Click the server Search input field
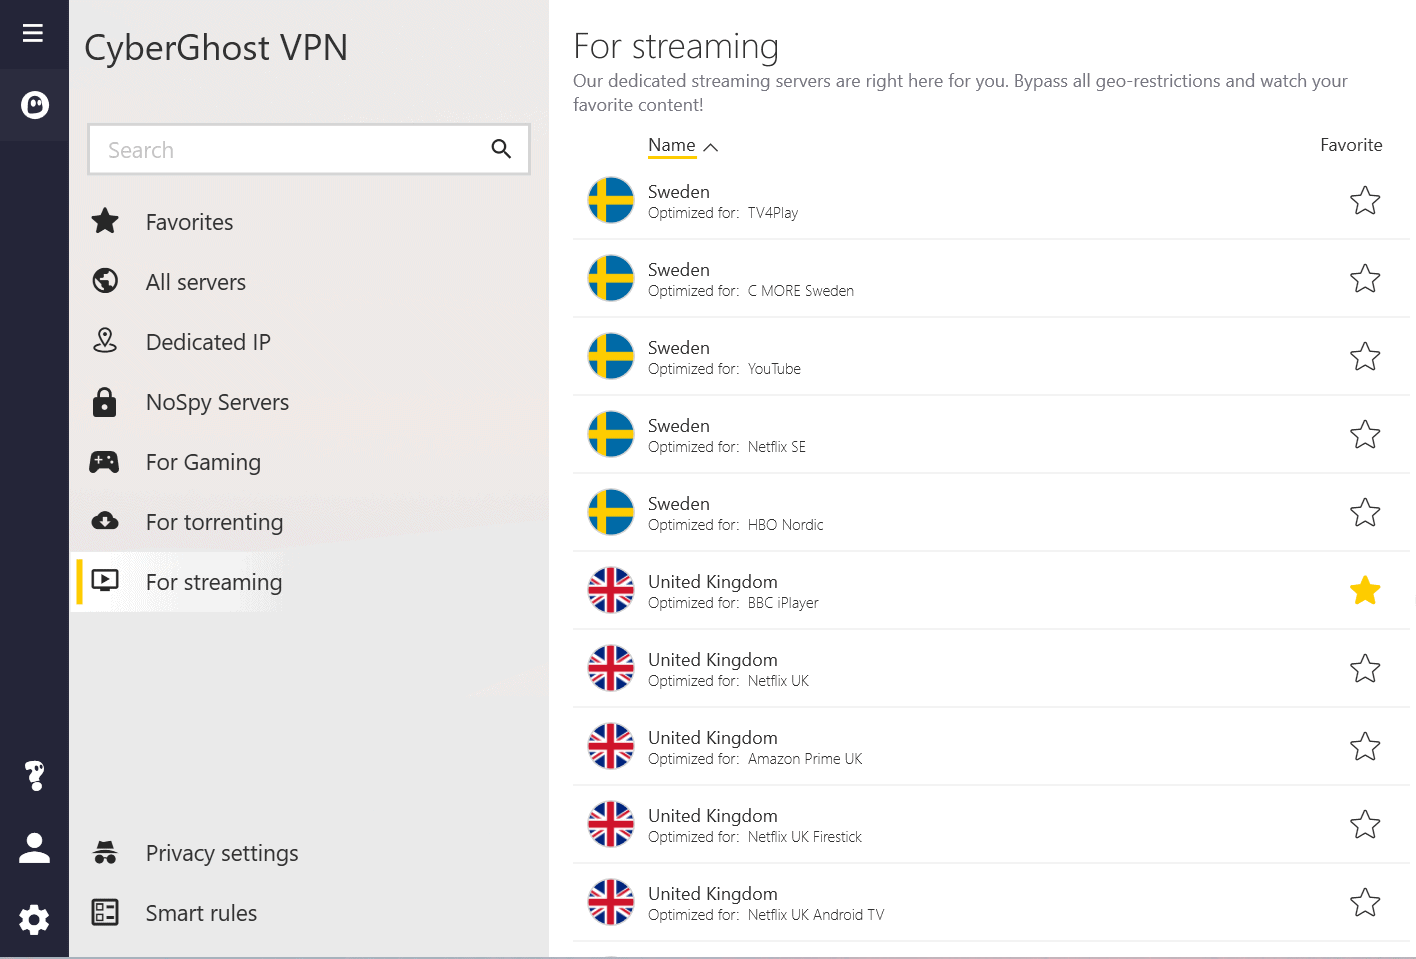The width and height of the screenshot is (1416, 959). [x=290, y=150]
